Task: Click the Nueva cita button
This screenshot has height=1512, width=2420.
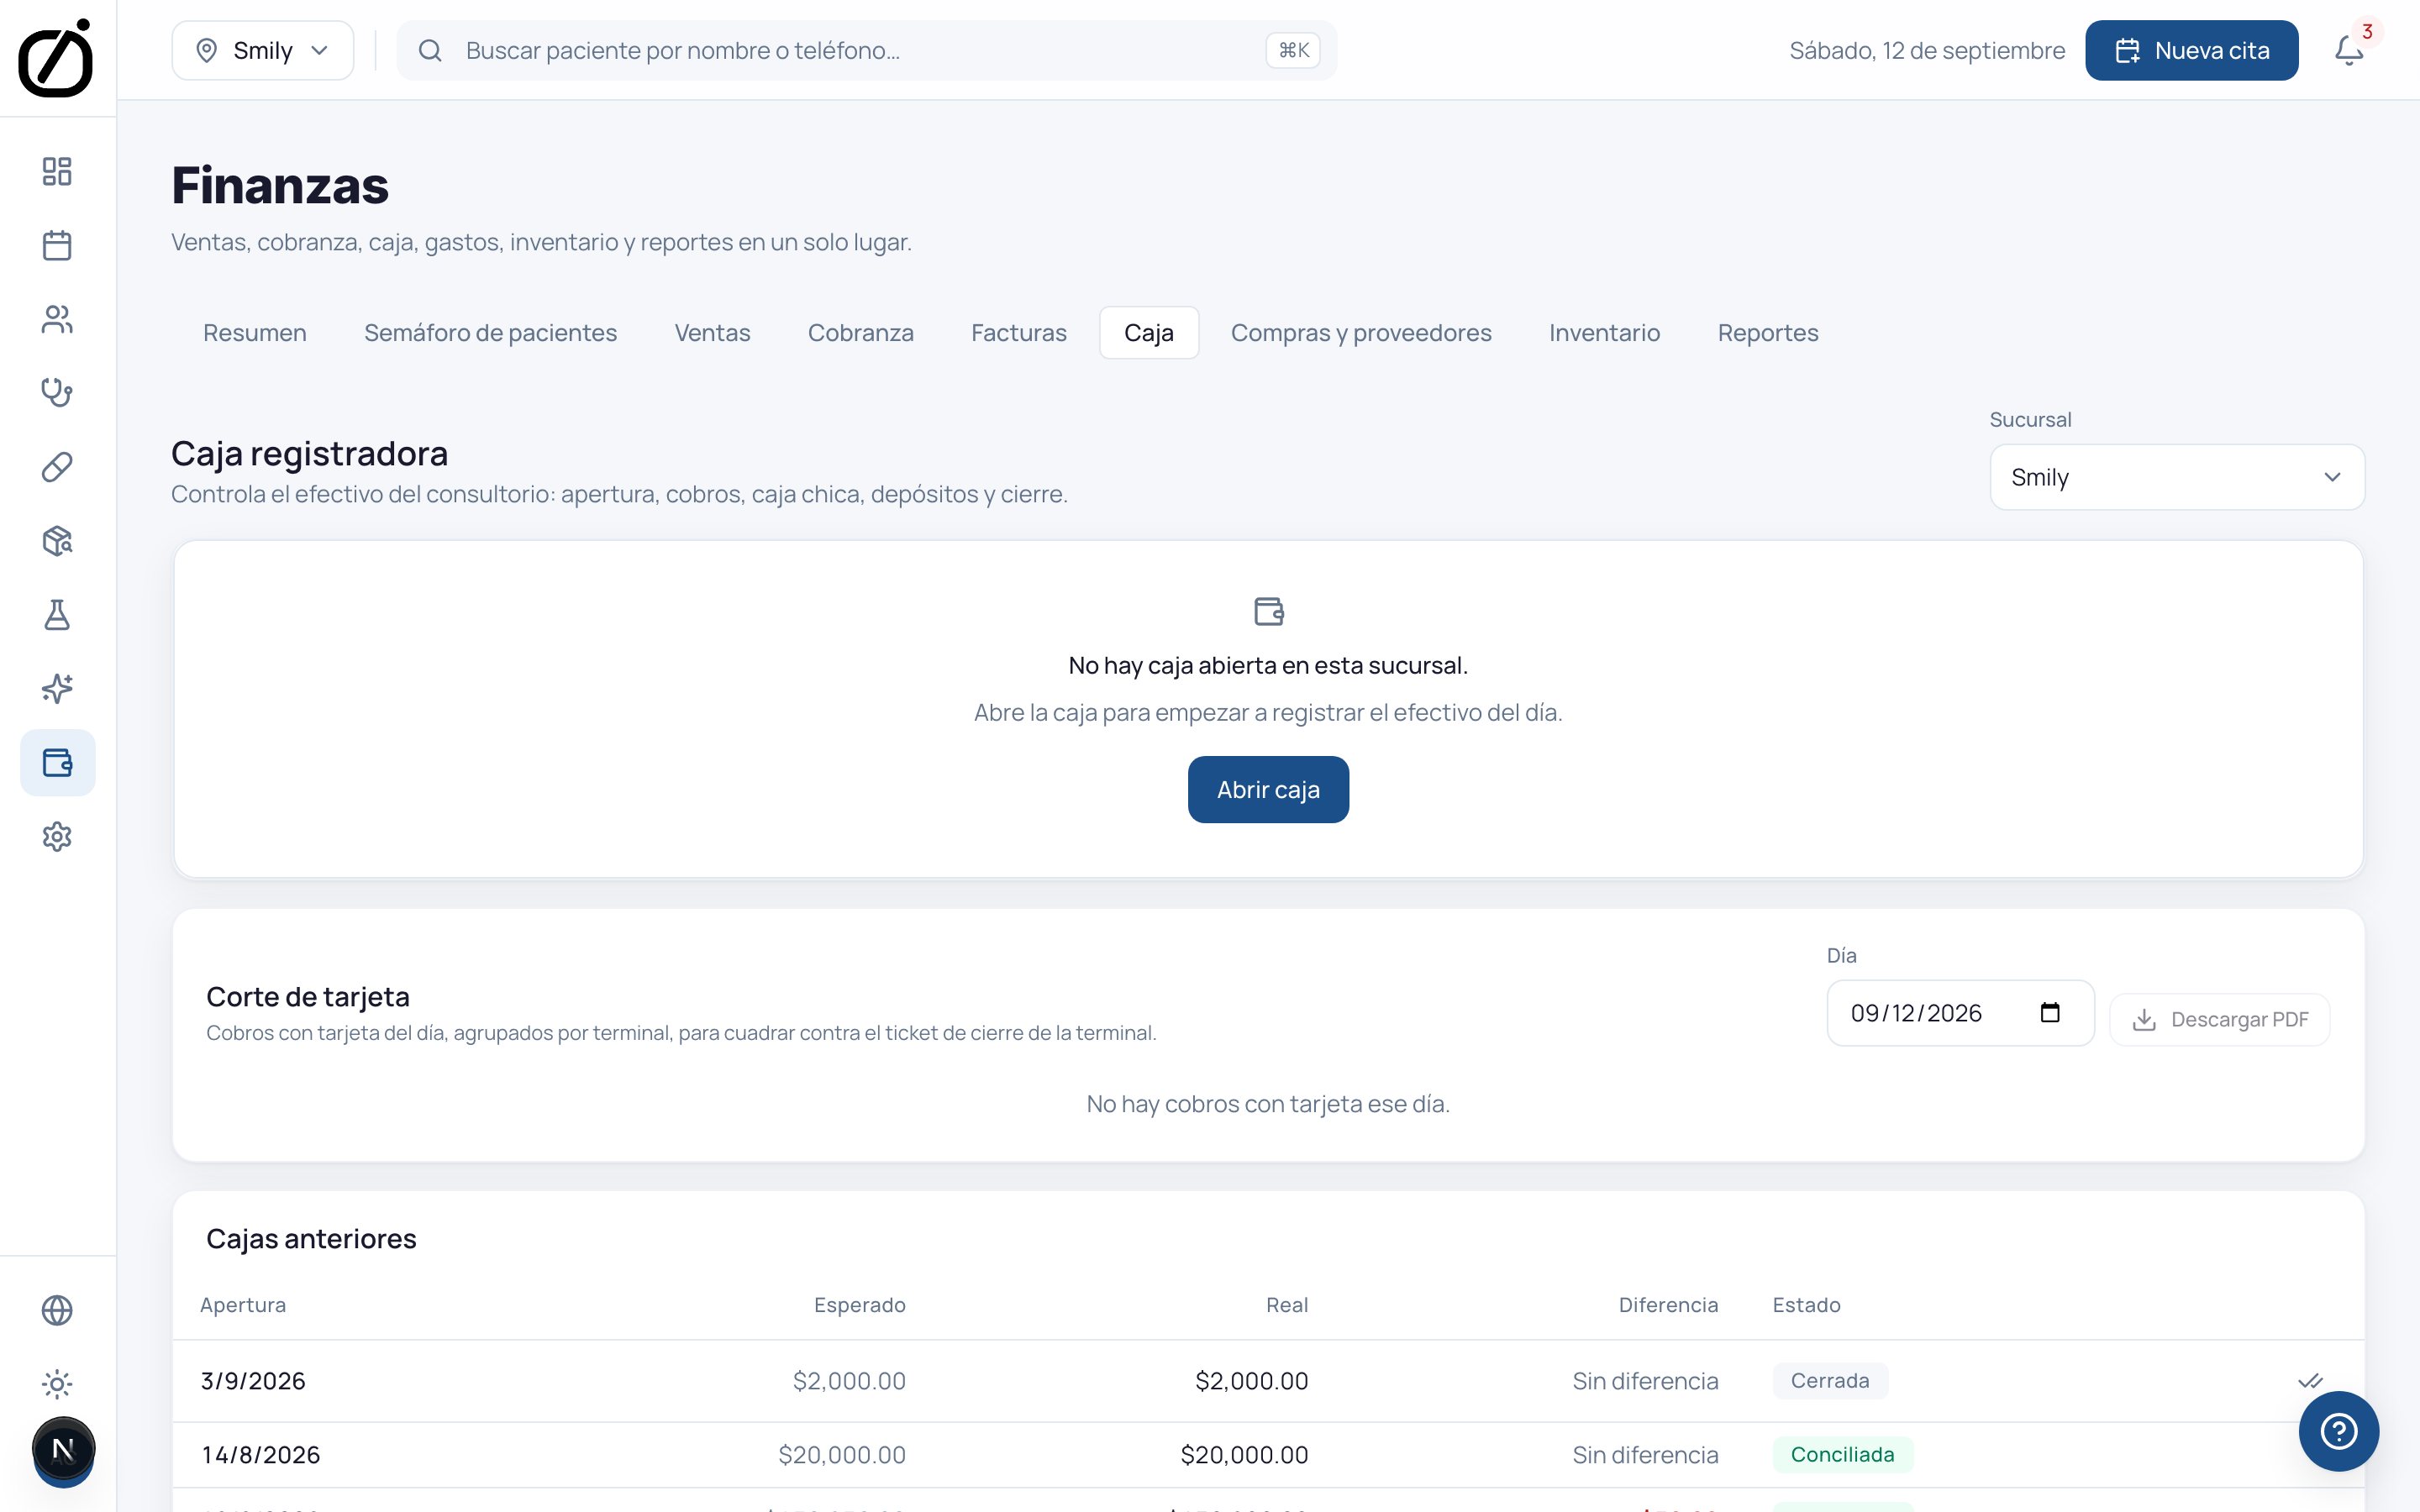Action: click(2191, 50)
